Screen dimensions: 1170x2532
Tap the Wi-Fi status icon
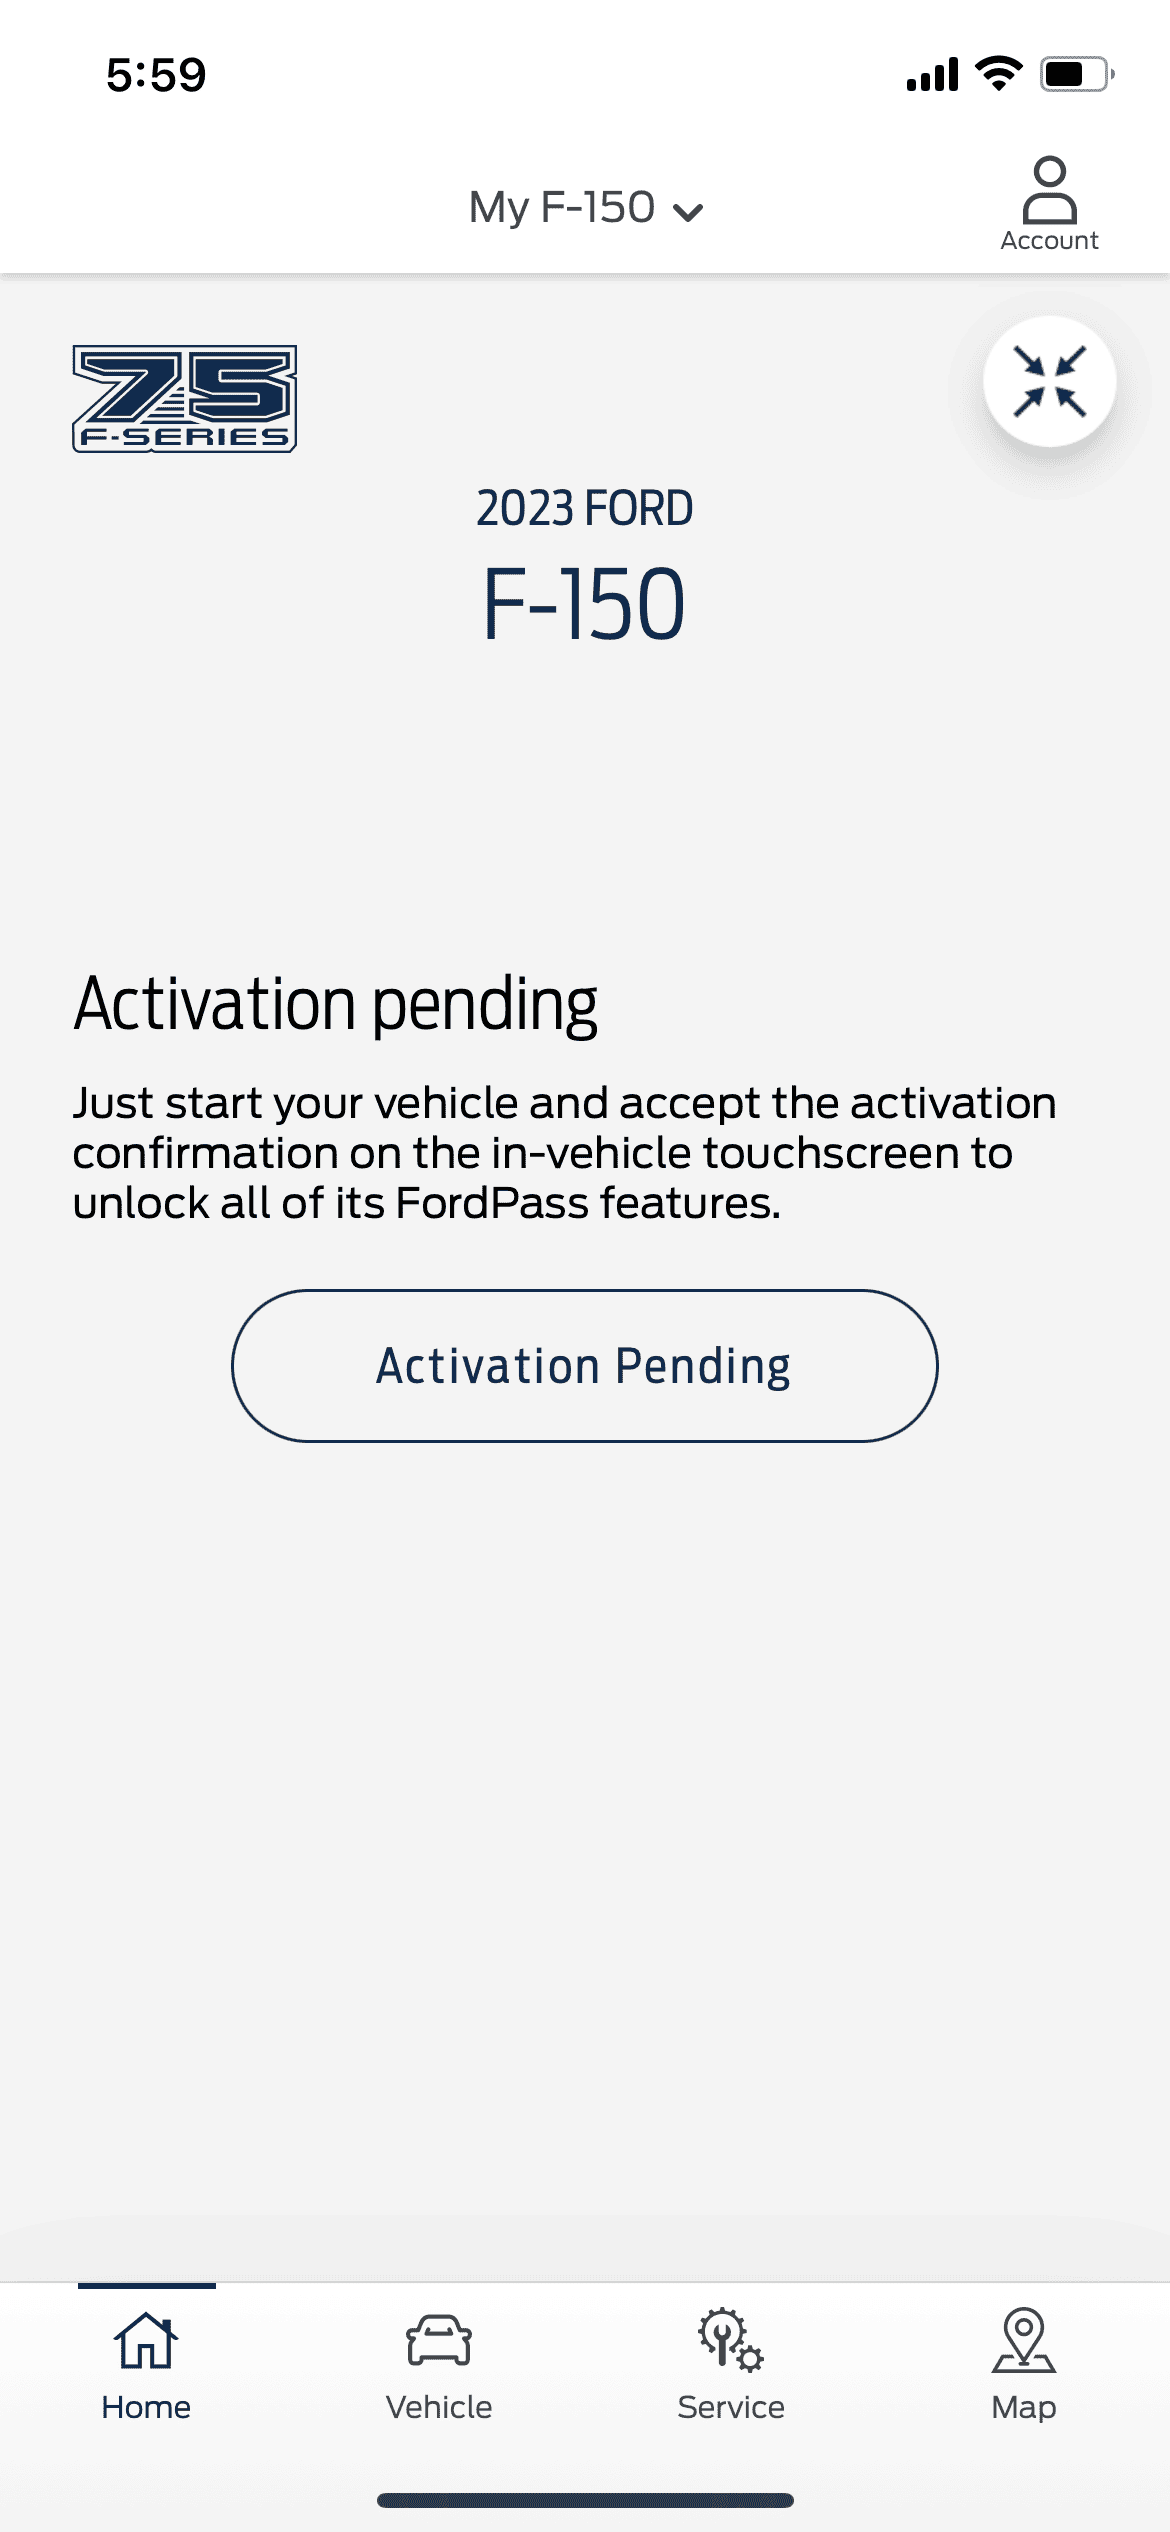pyautogui.click(x=998, y=74)
